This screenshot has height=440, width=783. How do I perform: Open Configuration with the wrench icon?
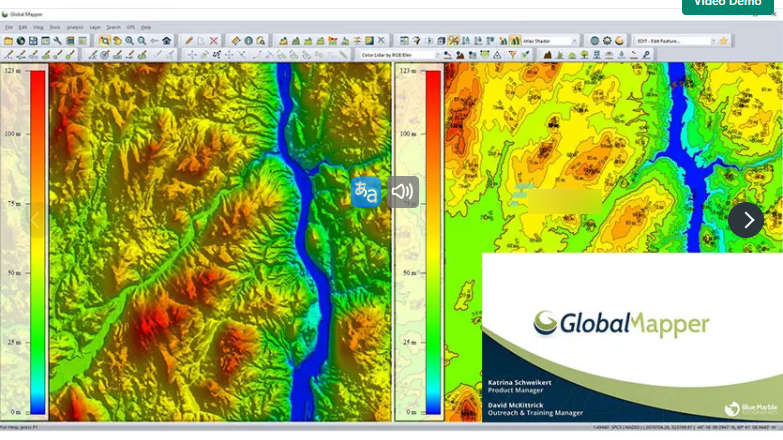click(57, 41)
